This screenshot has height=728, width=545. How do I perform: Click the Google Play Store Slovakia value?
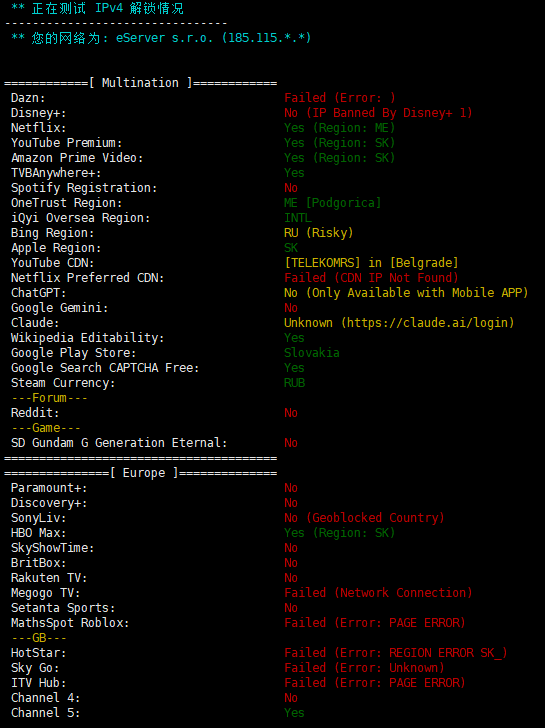click(312, 353)
